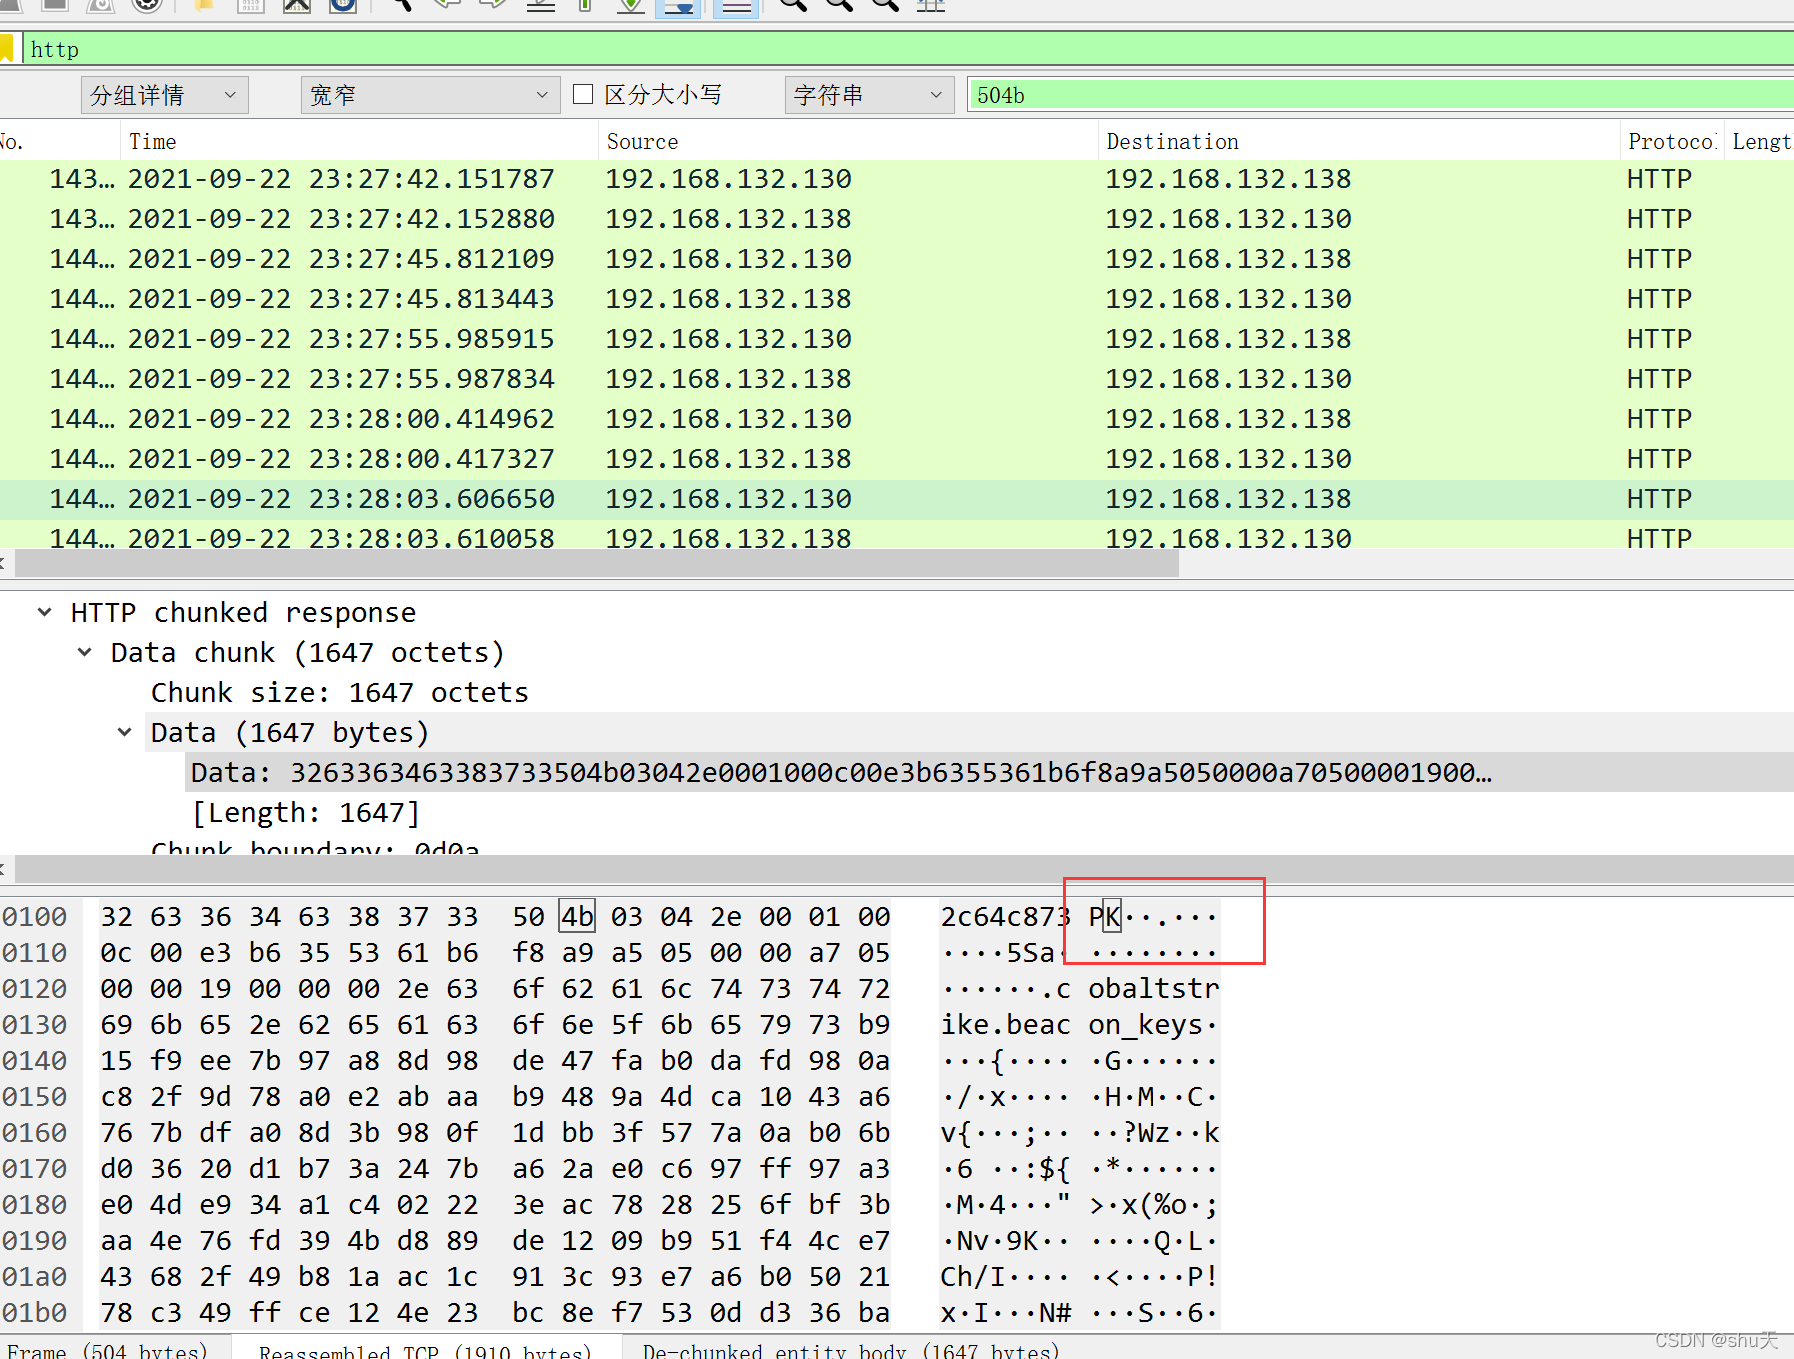Click ASCII text 2c64c873 in row 0100
1794x1359 pixels.
pyautogui.click(x=1005, y=917)
